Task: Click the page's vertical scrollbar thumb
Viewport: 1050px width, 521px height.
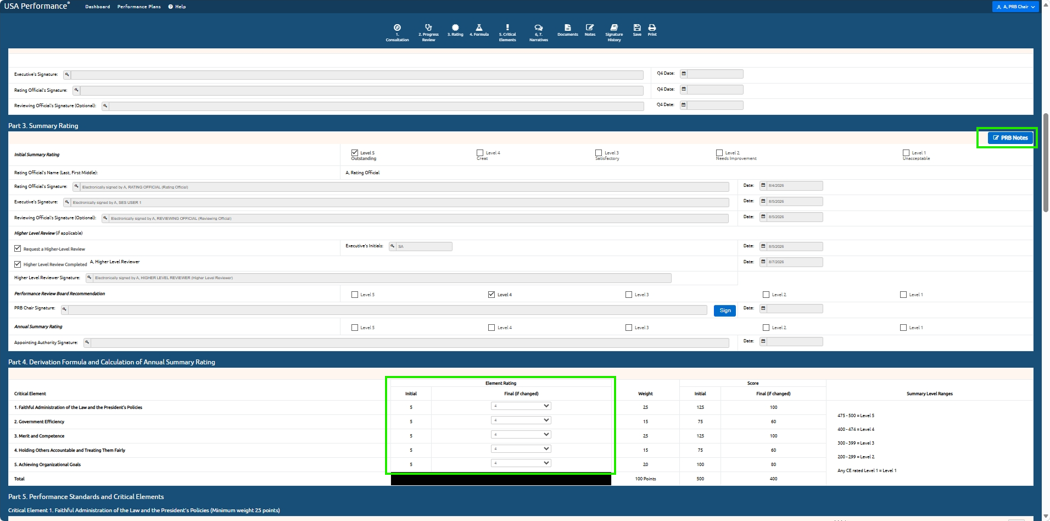Action: point(1046,164)
